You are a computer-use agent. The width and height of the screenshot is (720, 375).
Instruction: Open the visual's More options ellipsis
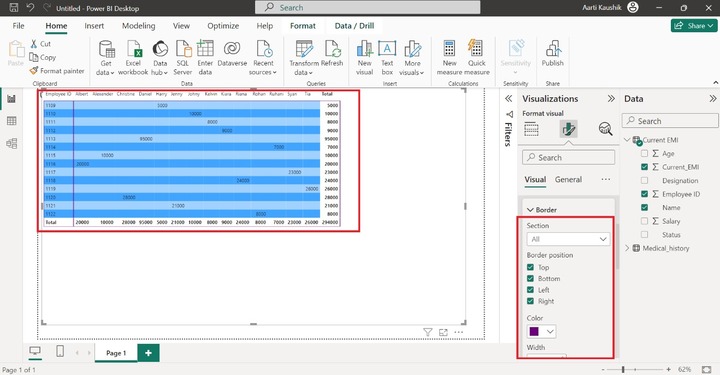[459, 332]
